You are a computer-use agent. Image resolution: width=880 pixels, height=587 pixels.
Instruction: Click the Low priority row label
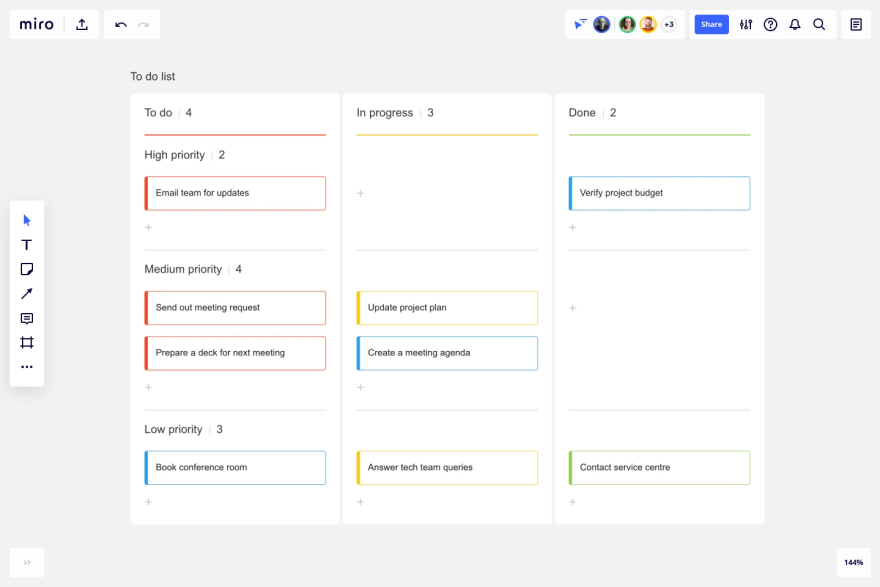(173, 429)
